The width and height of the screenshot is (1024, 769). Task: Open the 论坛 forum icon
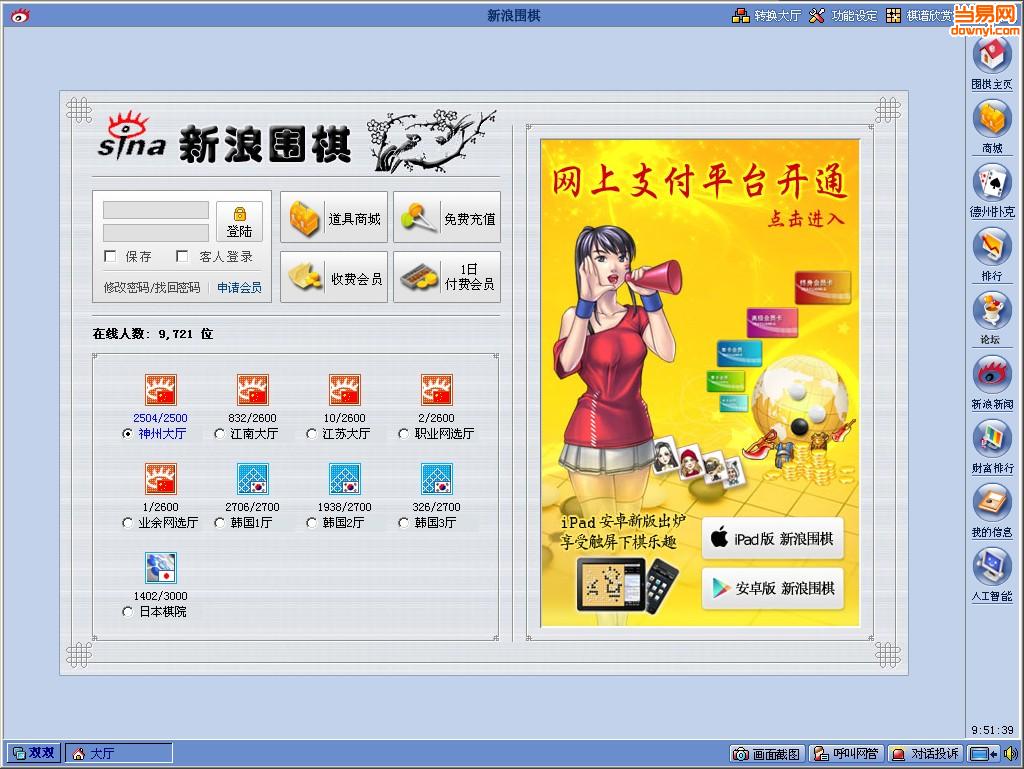point(991,315)
